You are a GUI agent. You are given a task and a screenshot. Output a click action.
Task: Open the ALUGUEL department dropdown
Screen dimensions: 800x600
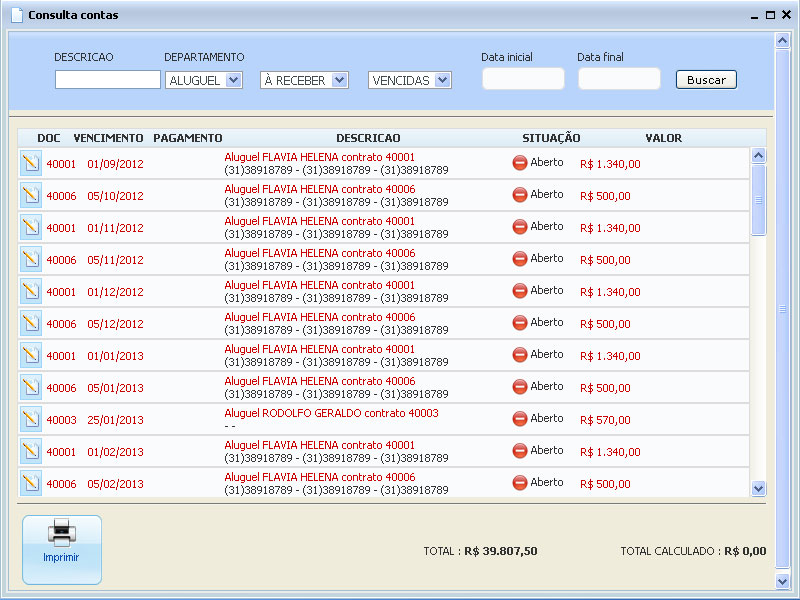pyautogui.click(x=203, y=80)
